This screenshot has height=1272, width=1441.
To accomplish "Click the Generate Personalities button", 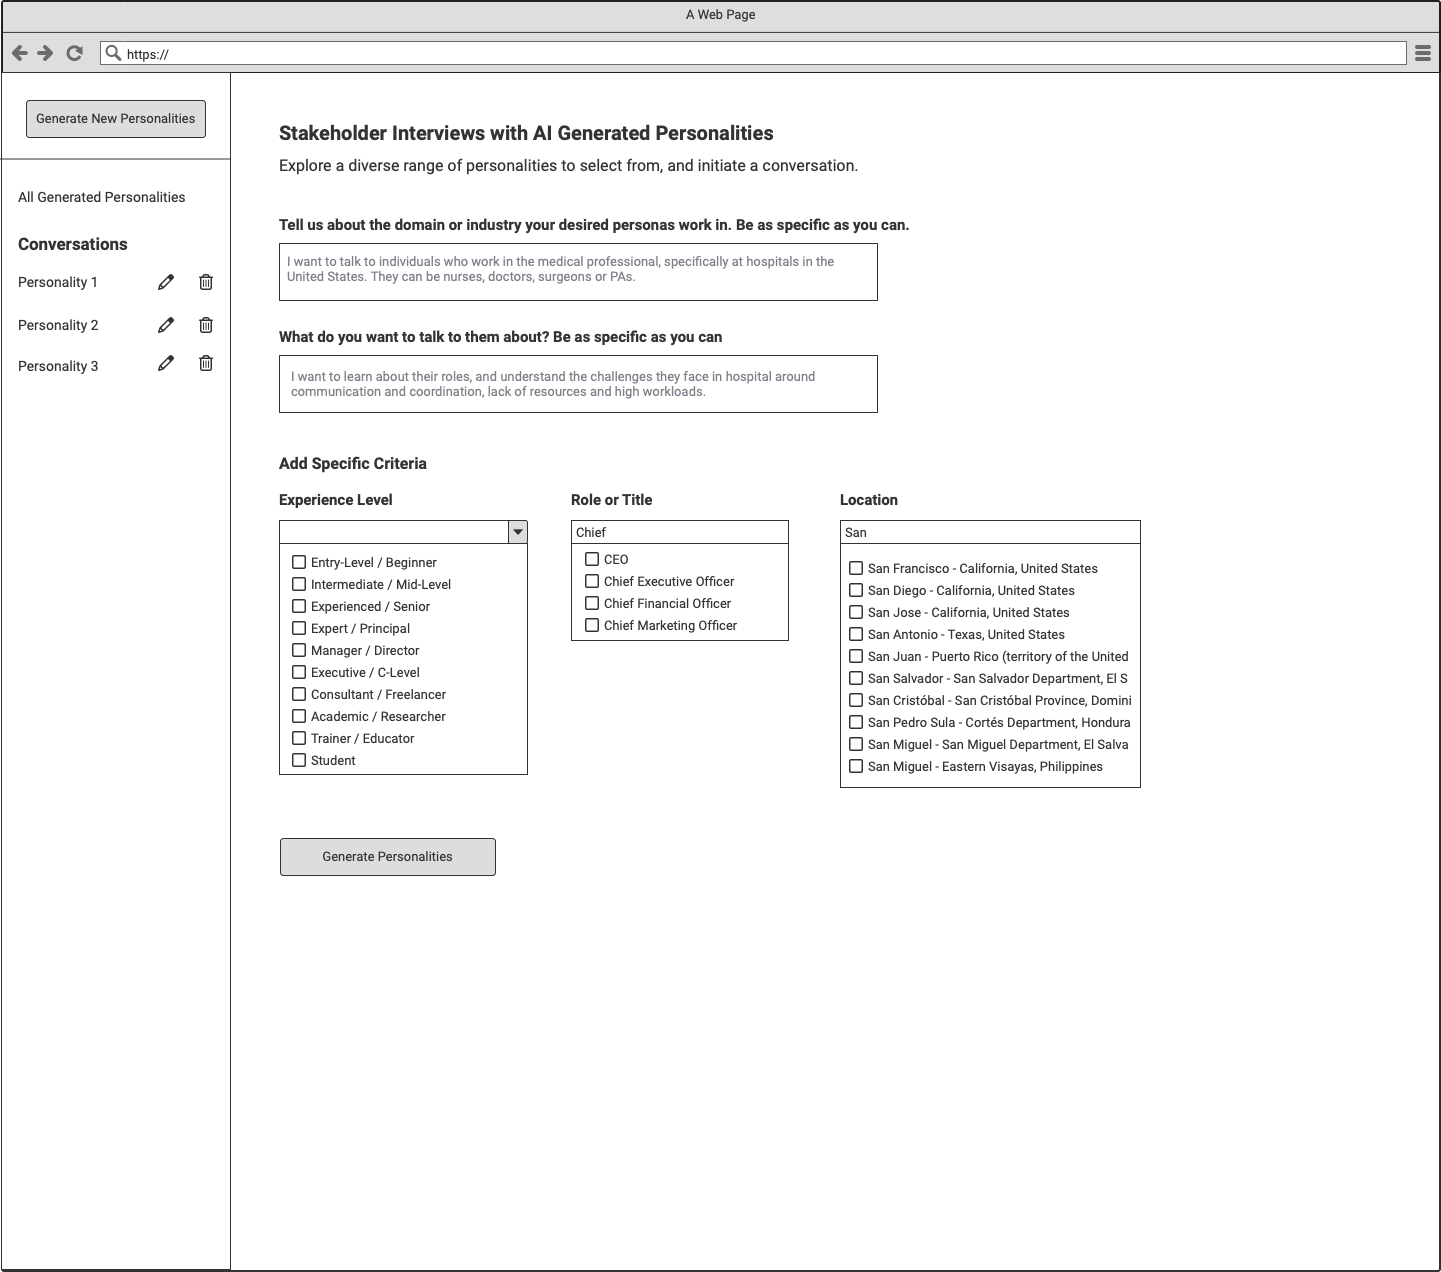I will (x=388, y=857).
